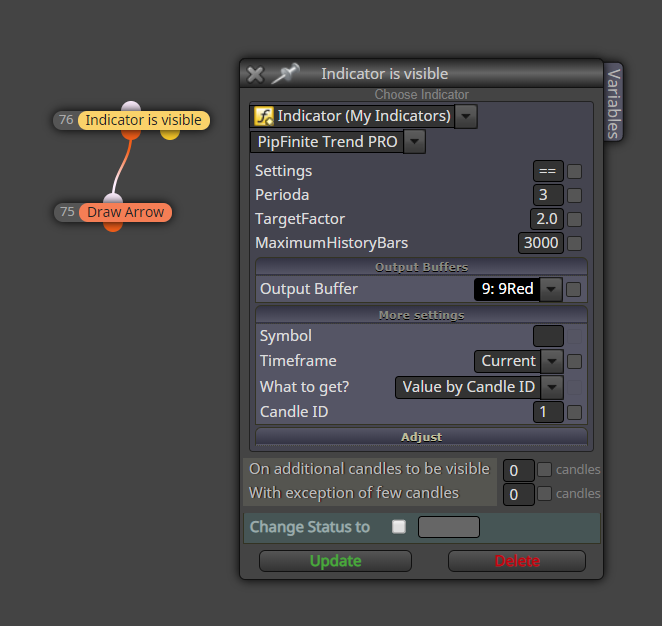Select the Draw Arrow block 75
Screen dimensions: 662x626
[x=125, y=212]
